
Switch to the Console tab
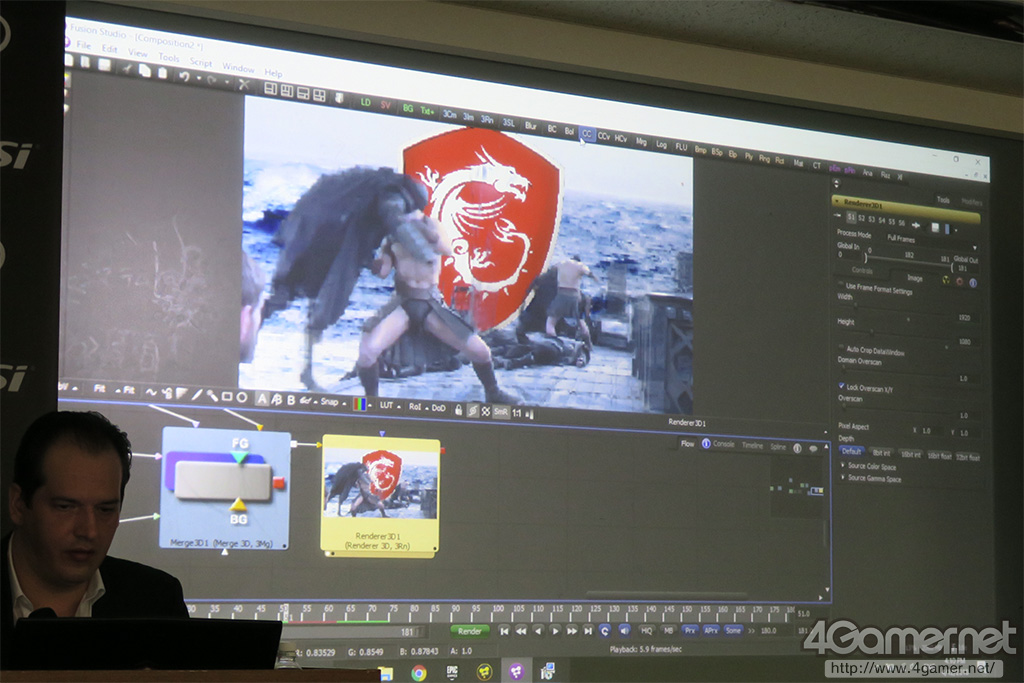[724, 444]
